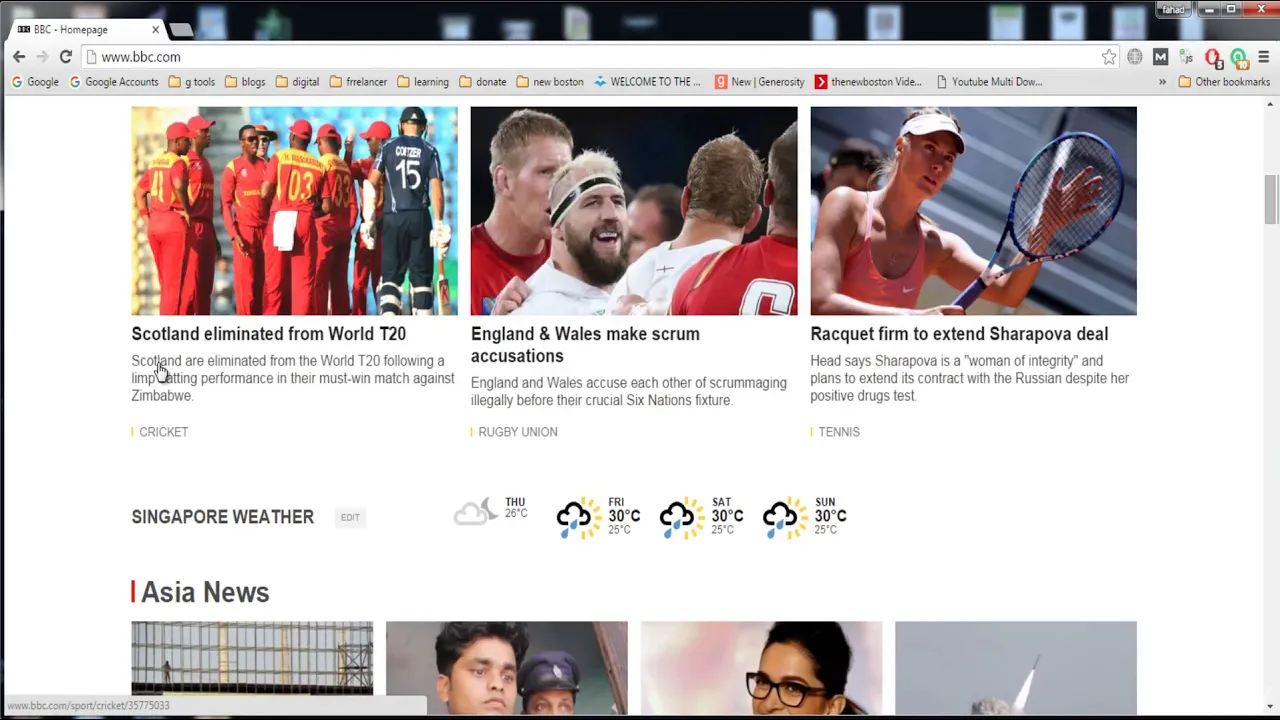Click the scrollbar up arrow

coord(1271,104)
